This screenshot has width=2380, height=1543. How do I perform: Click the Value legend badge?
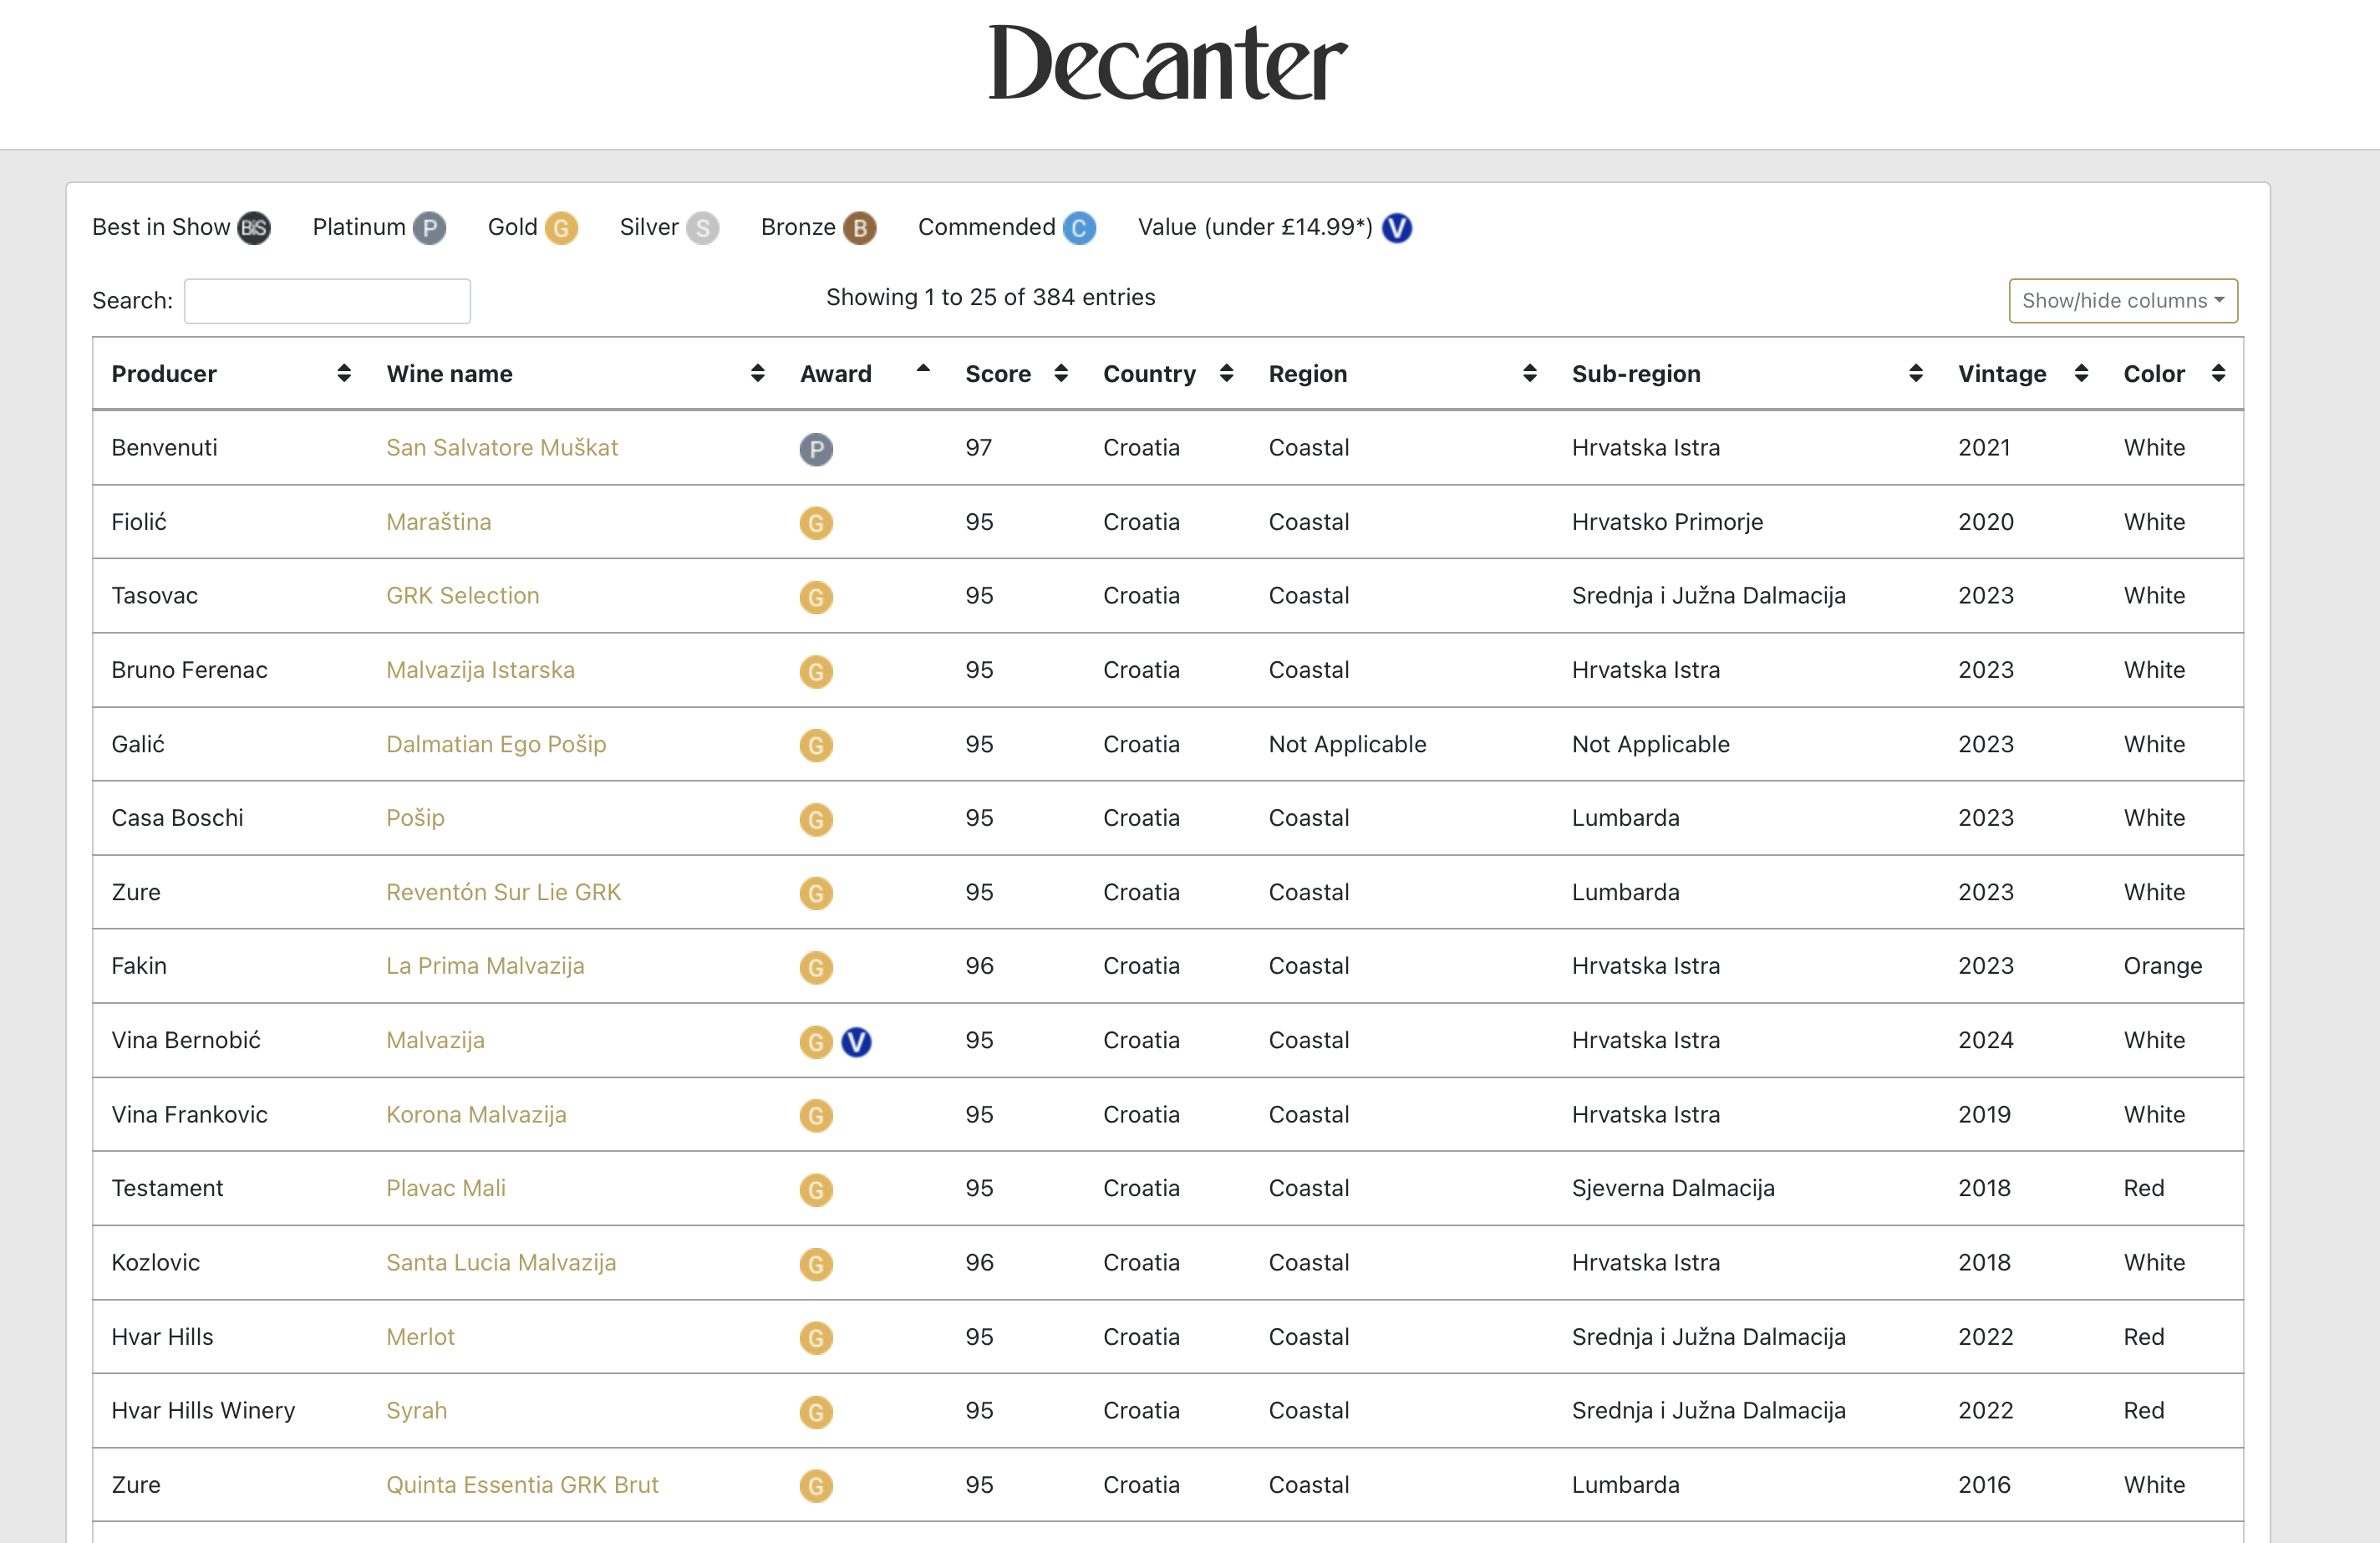pos(1397,228)
